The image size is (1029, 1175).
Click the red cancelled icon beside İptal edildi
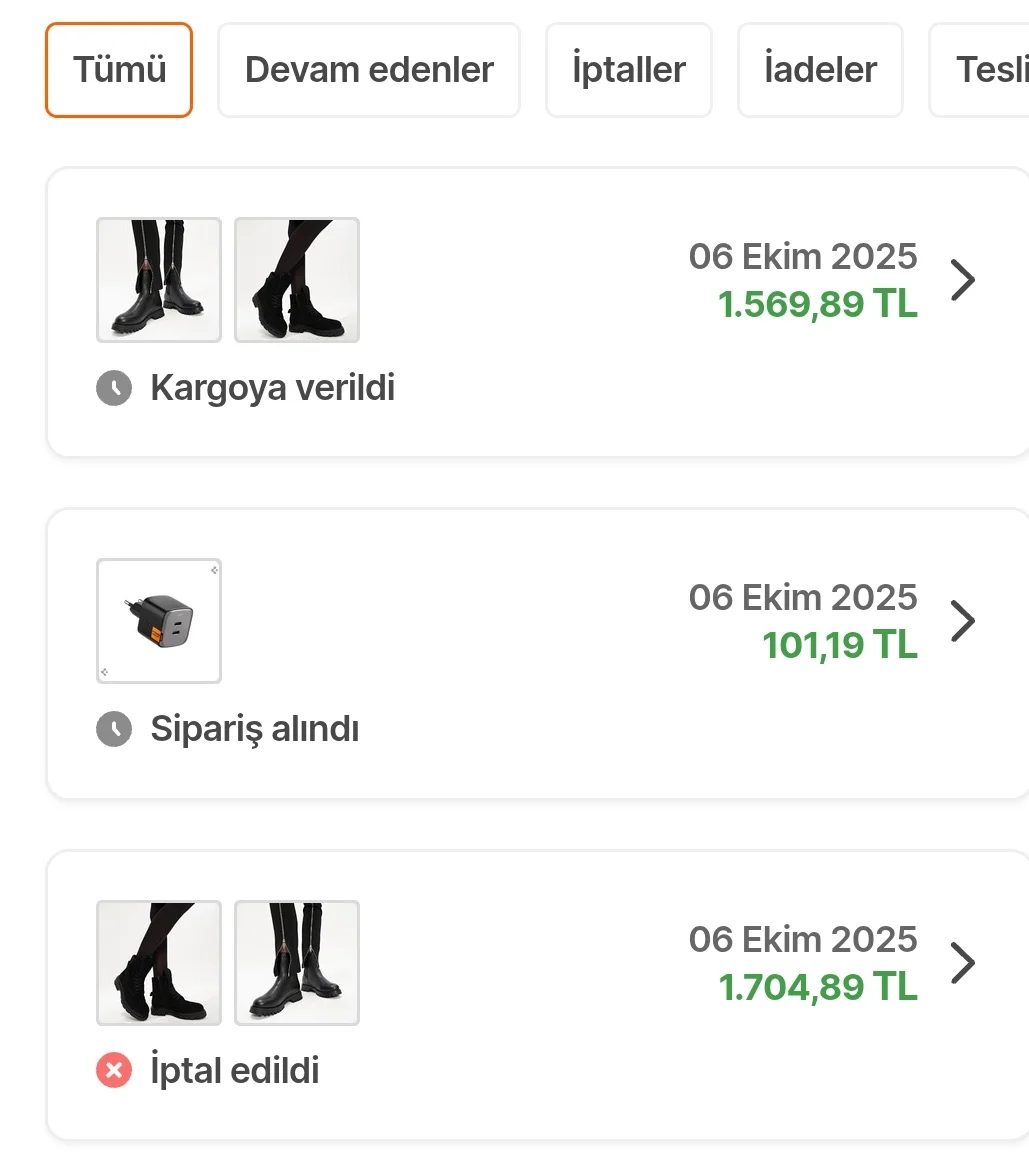click(114, 1072)
